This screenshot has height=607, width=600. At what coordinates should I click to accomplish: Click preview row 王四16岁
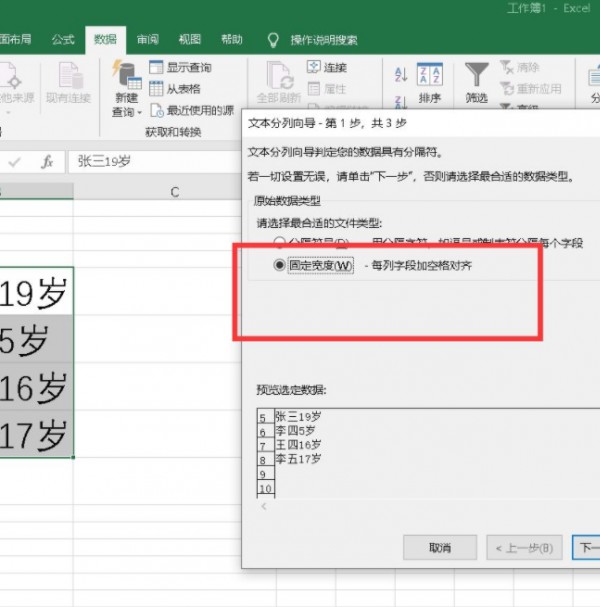pos(298,444)
